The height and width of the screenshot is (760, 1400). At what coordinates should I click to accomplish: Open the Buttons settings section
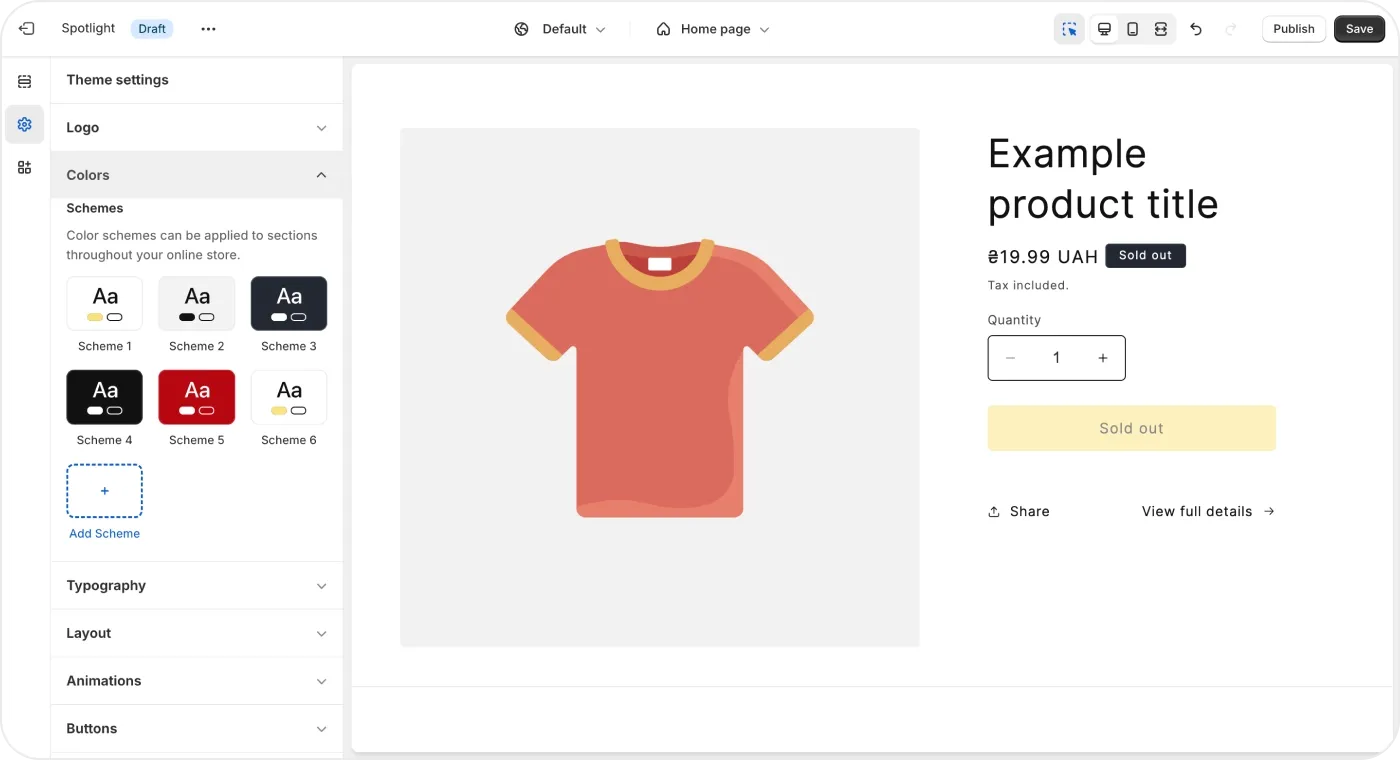pyautogui.click(x=196, y=729)
